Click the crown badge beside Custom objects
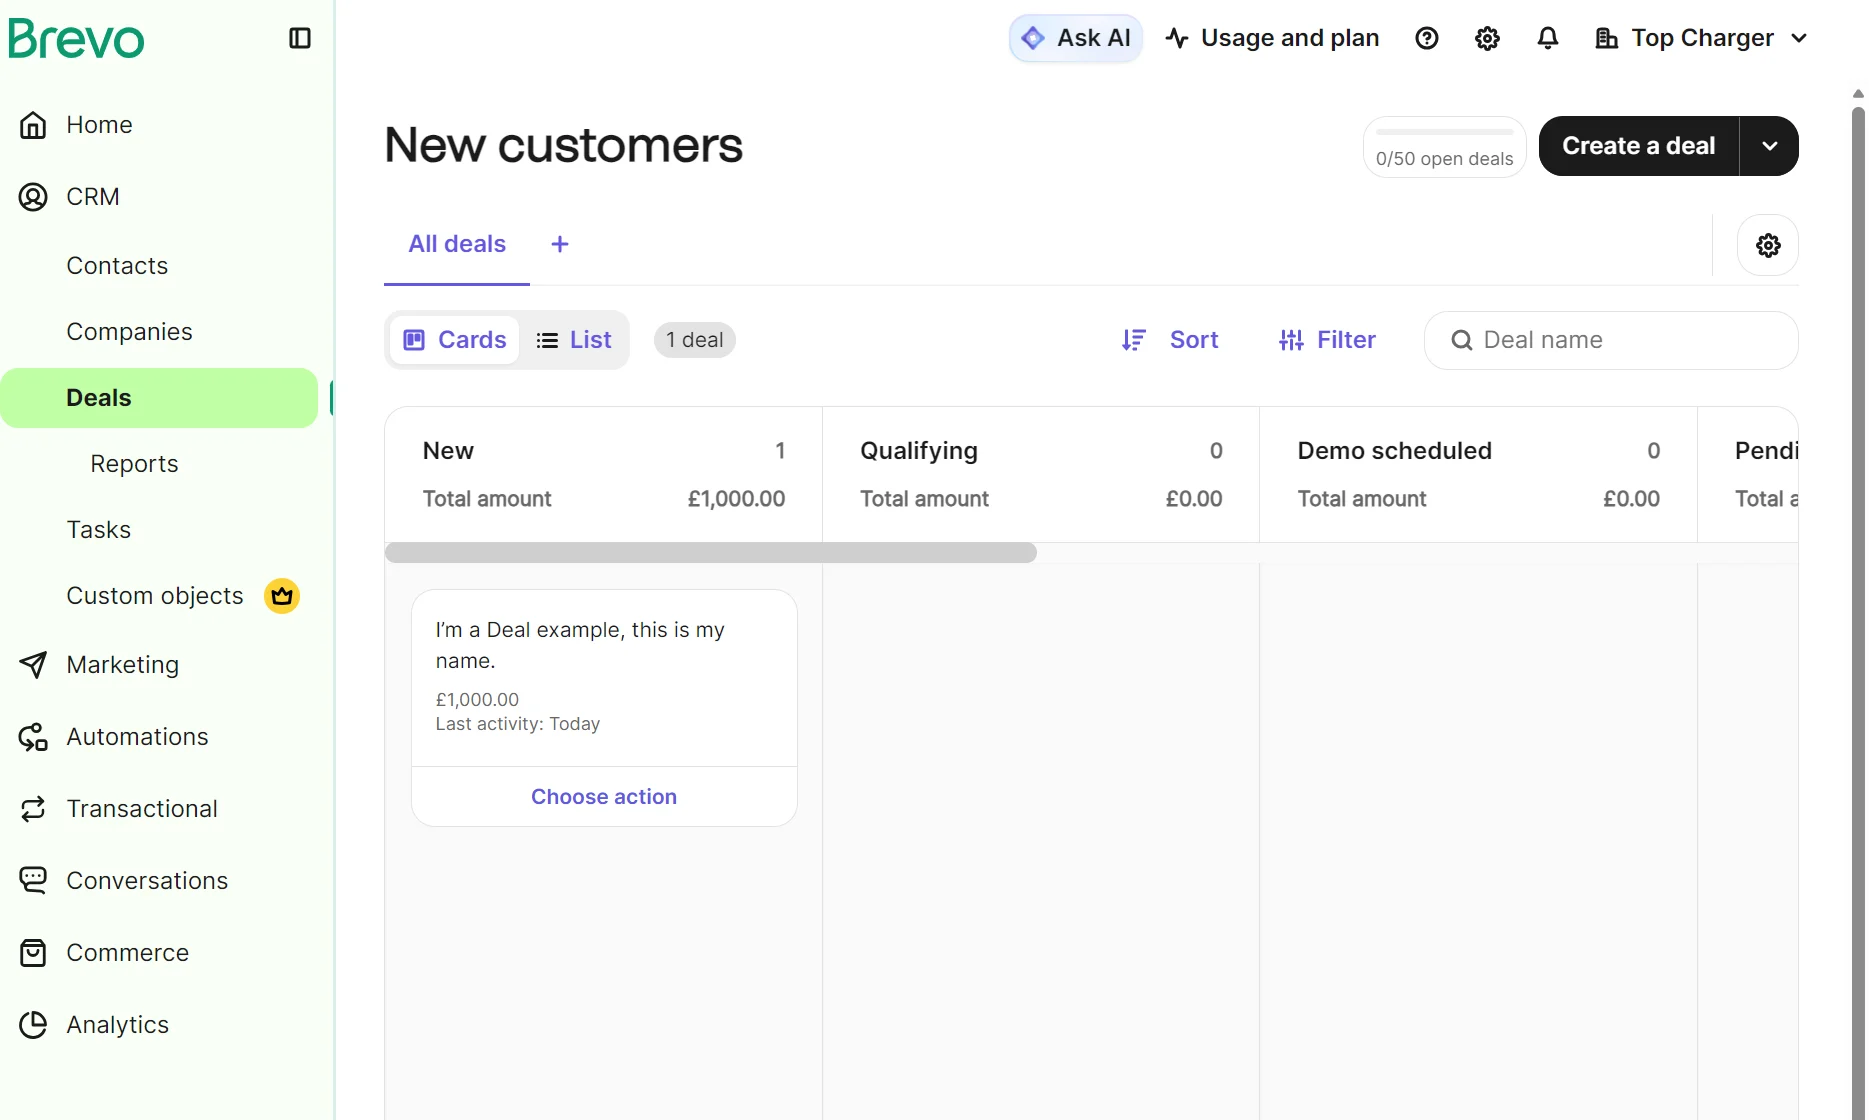The height and width of the screenshot is (1120, 1869). coord(282,596)
